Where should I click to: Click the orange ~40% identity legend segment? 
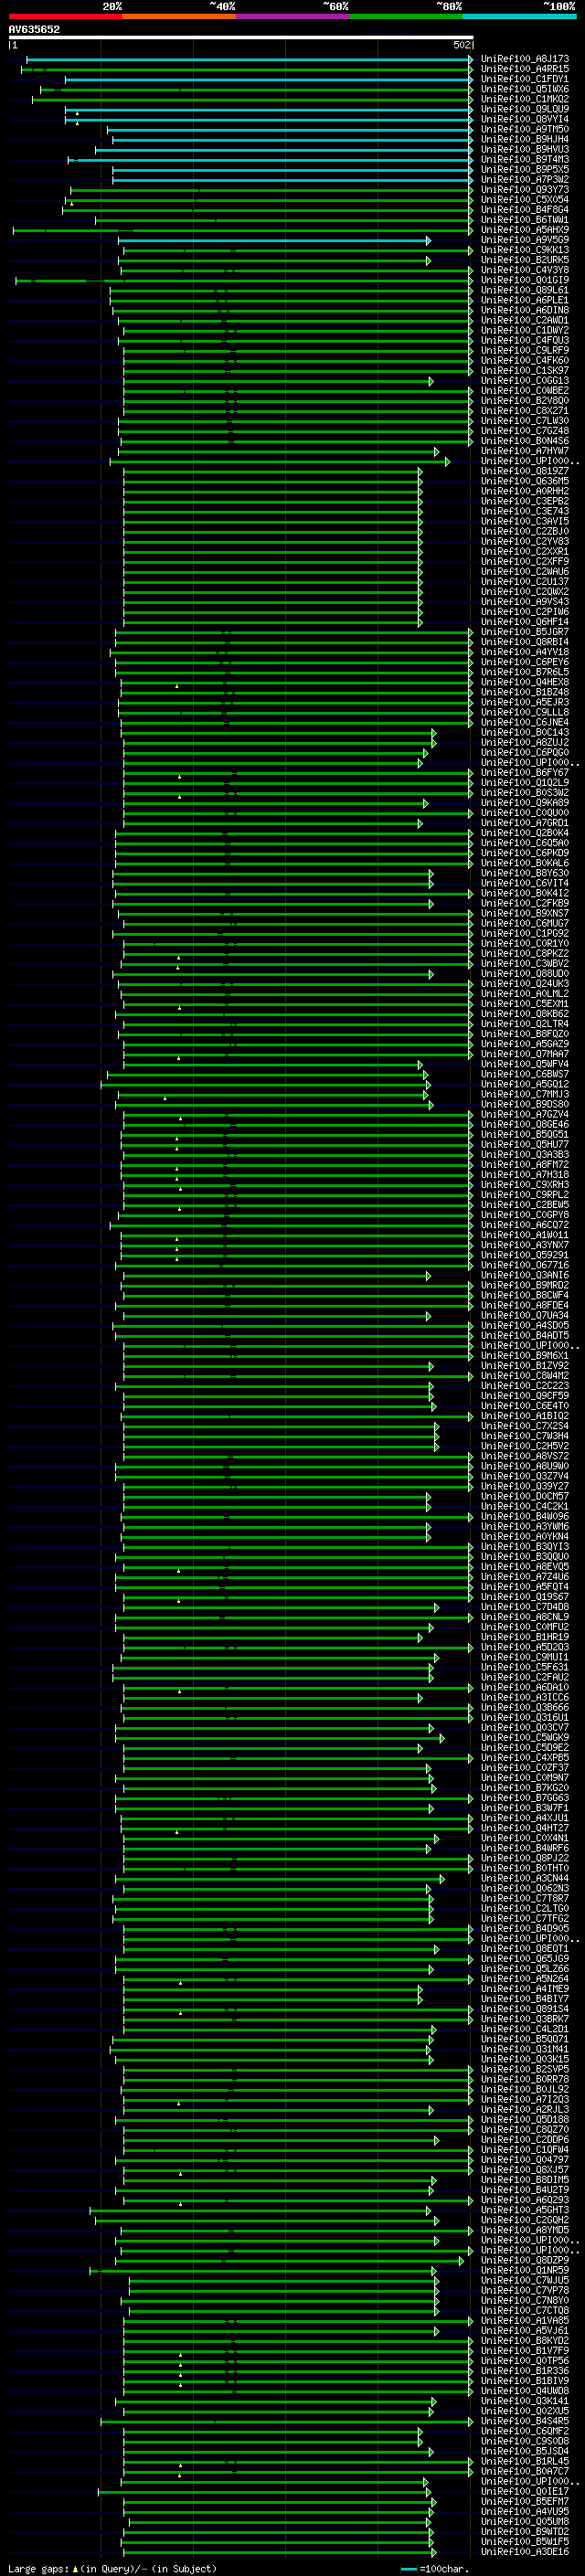tap(179, 16)
